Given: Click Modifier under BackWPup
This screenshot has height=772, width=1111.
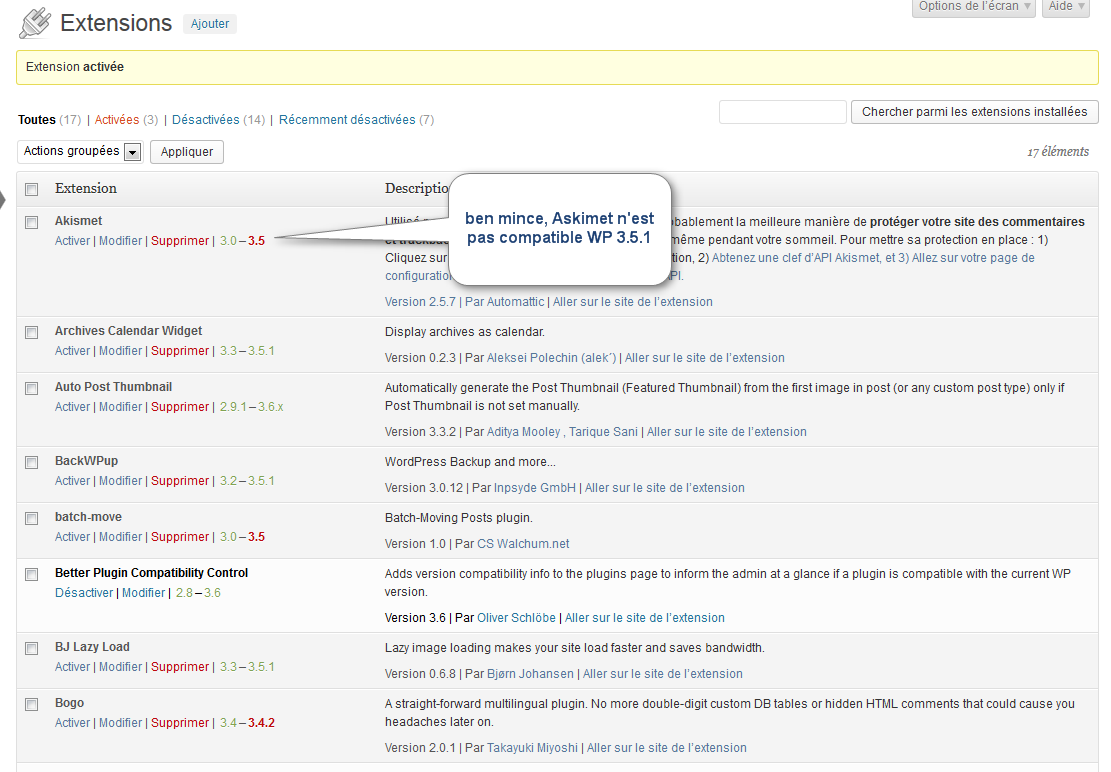Looking at the screenshot, I should point(120,481).
